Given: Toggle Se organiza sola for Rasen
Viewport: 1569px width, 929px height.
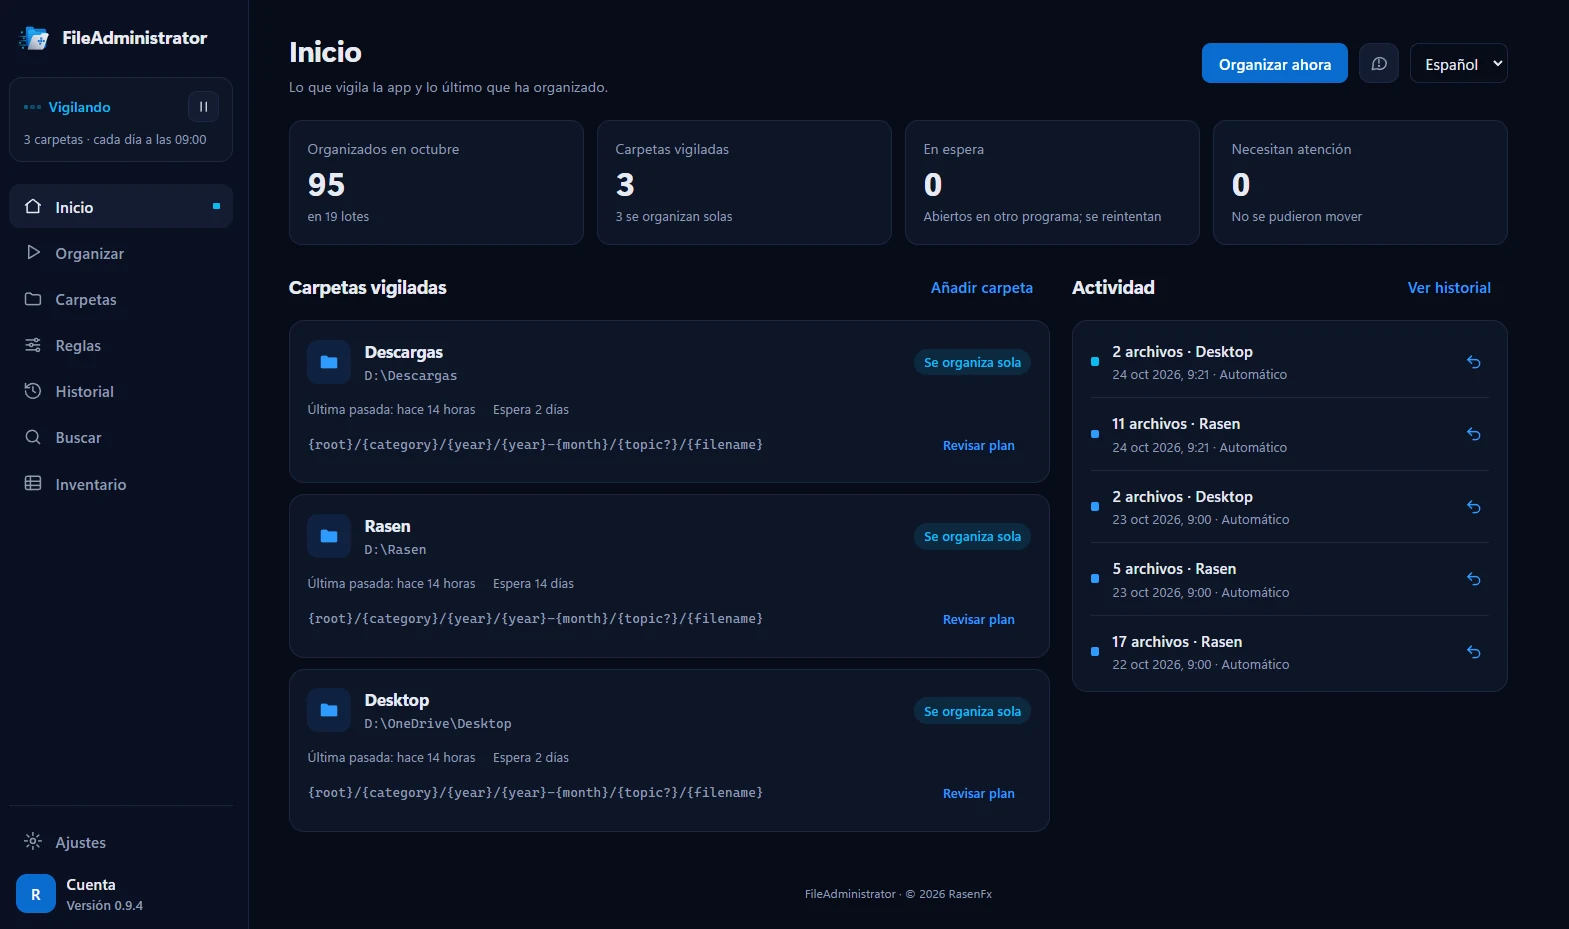Looking at the screenshot, I should click(972, 536).
